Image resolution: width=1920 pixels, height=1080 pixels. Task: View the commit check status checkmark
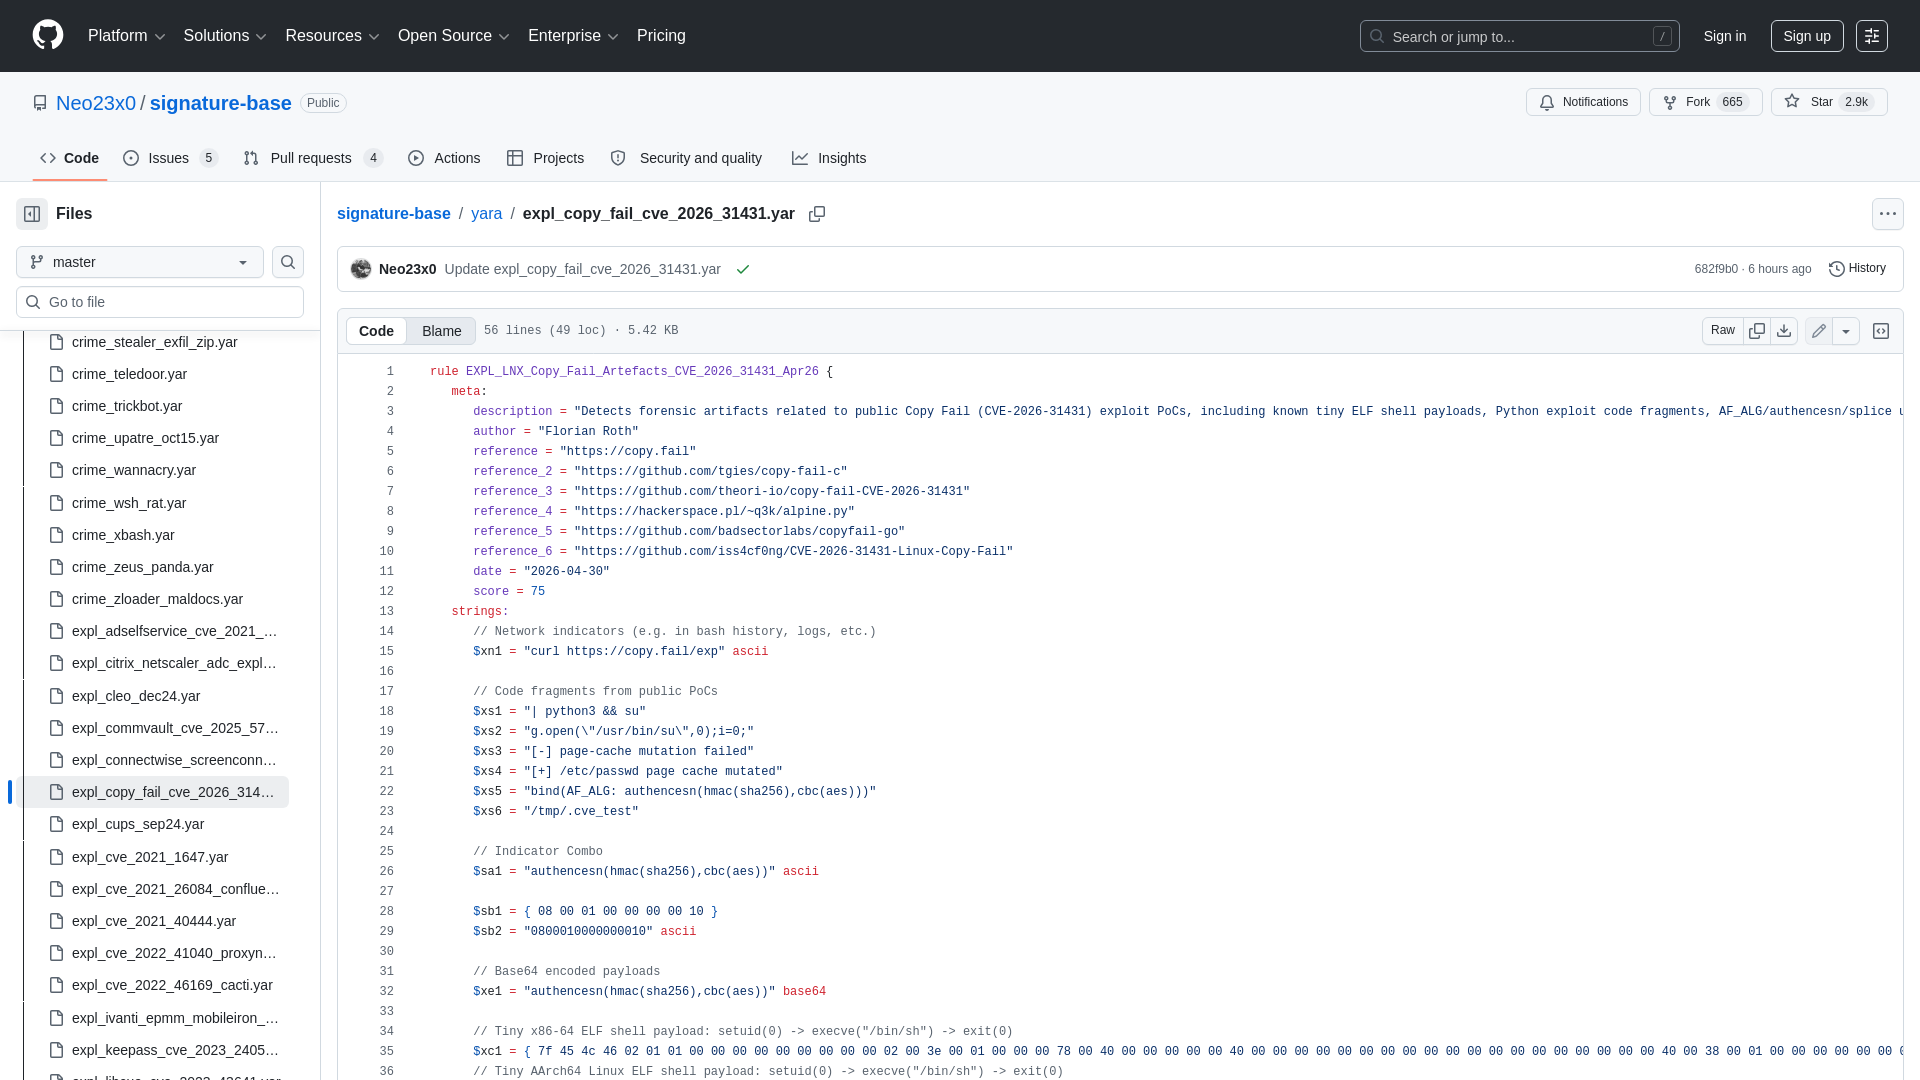click(x=743, y=270)
